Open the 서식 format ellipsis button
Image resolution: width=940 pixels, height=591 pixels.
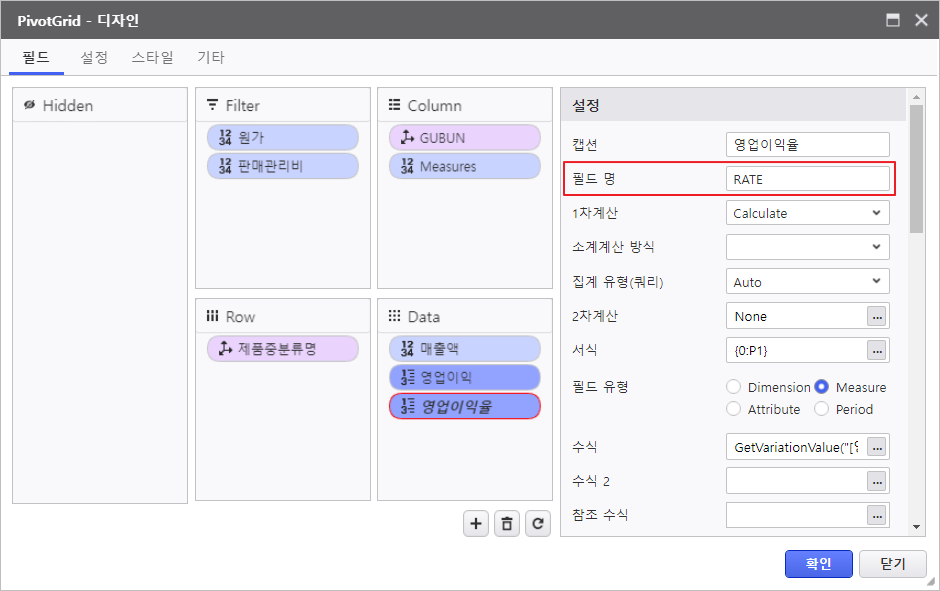point(876,351)
